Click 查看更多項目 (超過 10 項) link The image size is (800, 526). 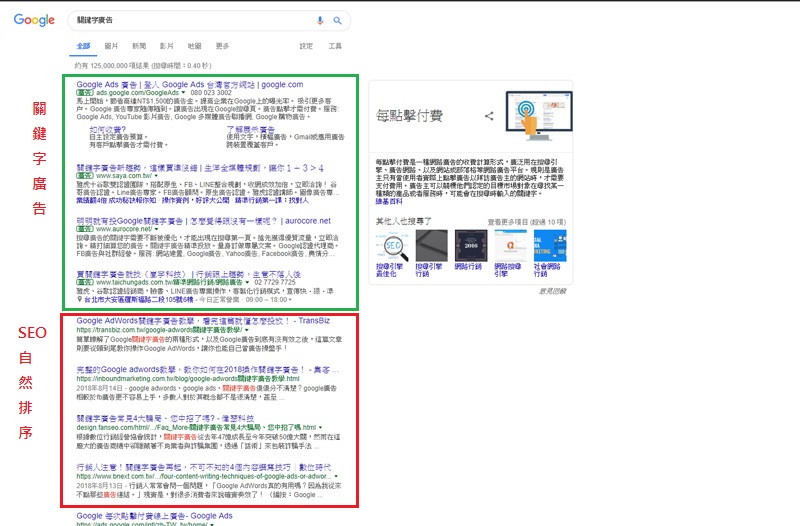tap(527, 222)
